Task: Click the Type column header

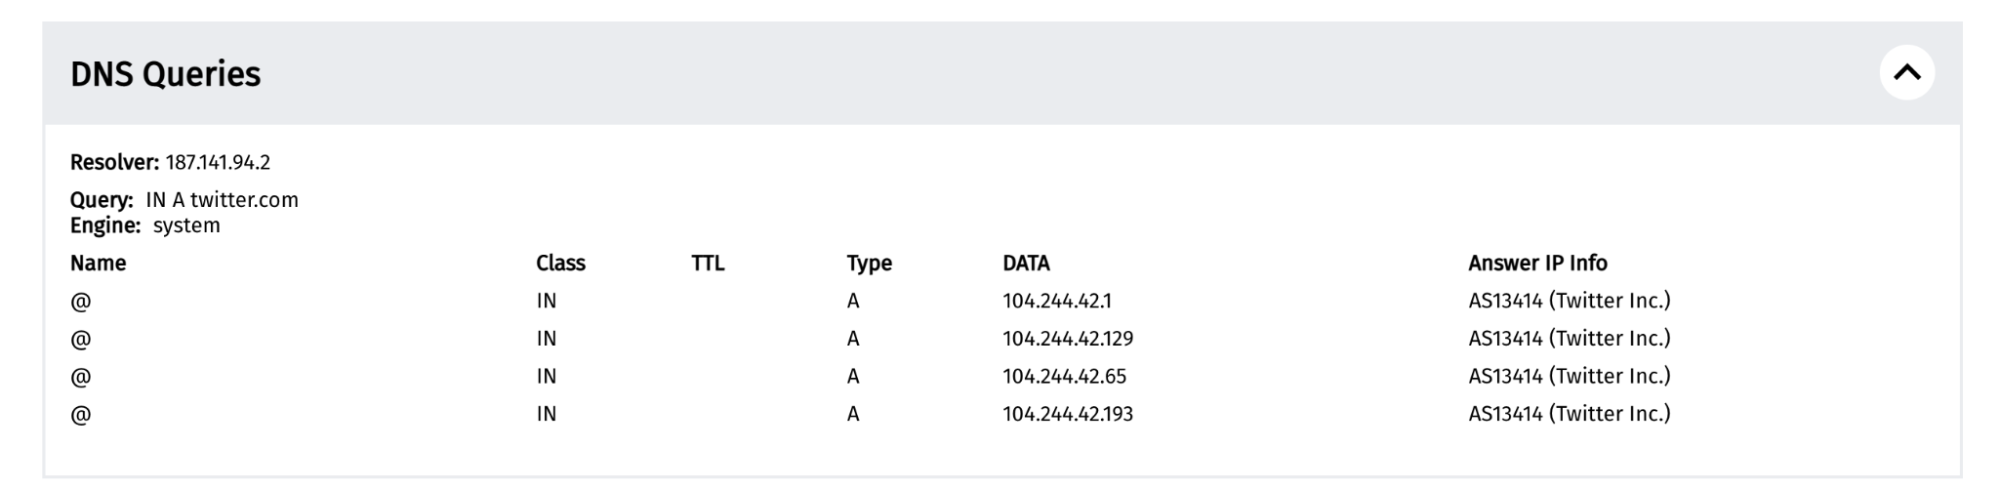Action: [869, 263]
